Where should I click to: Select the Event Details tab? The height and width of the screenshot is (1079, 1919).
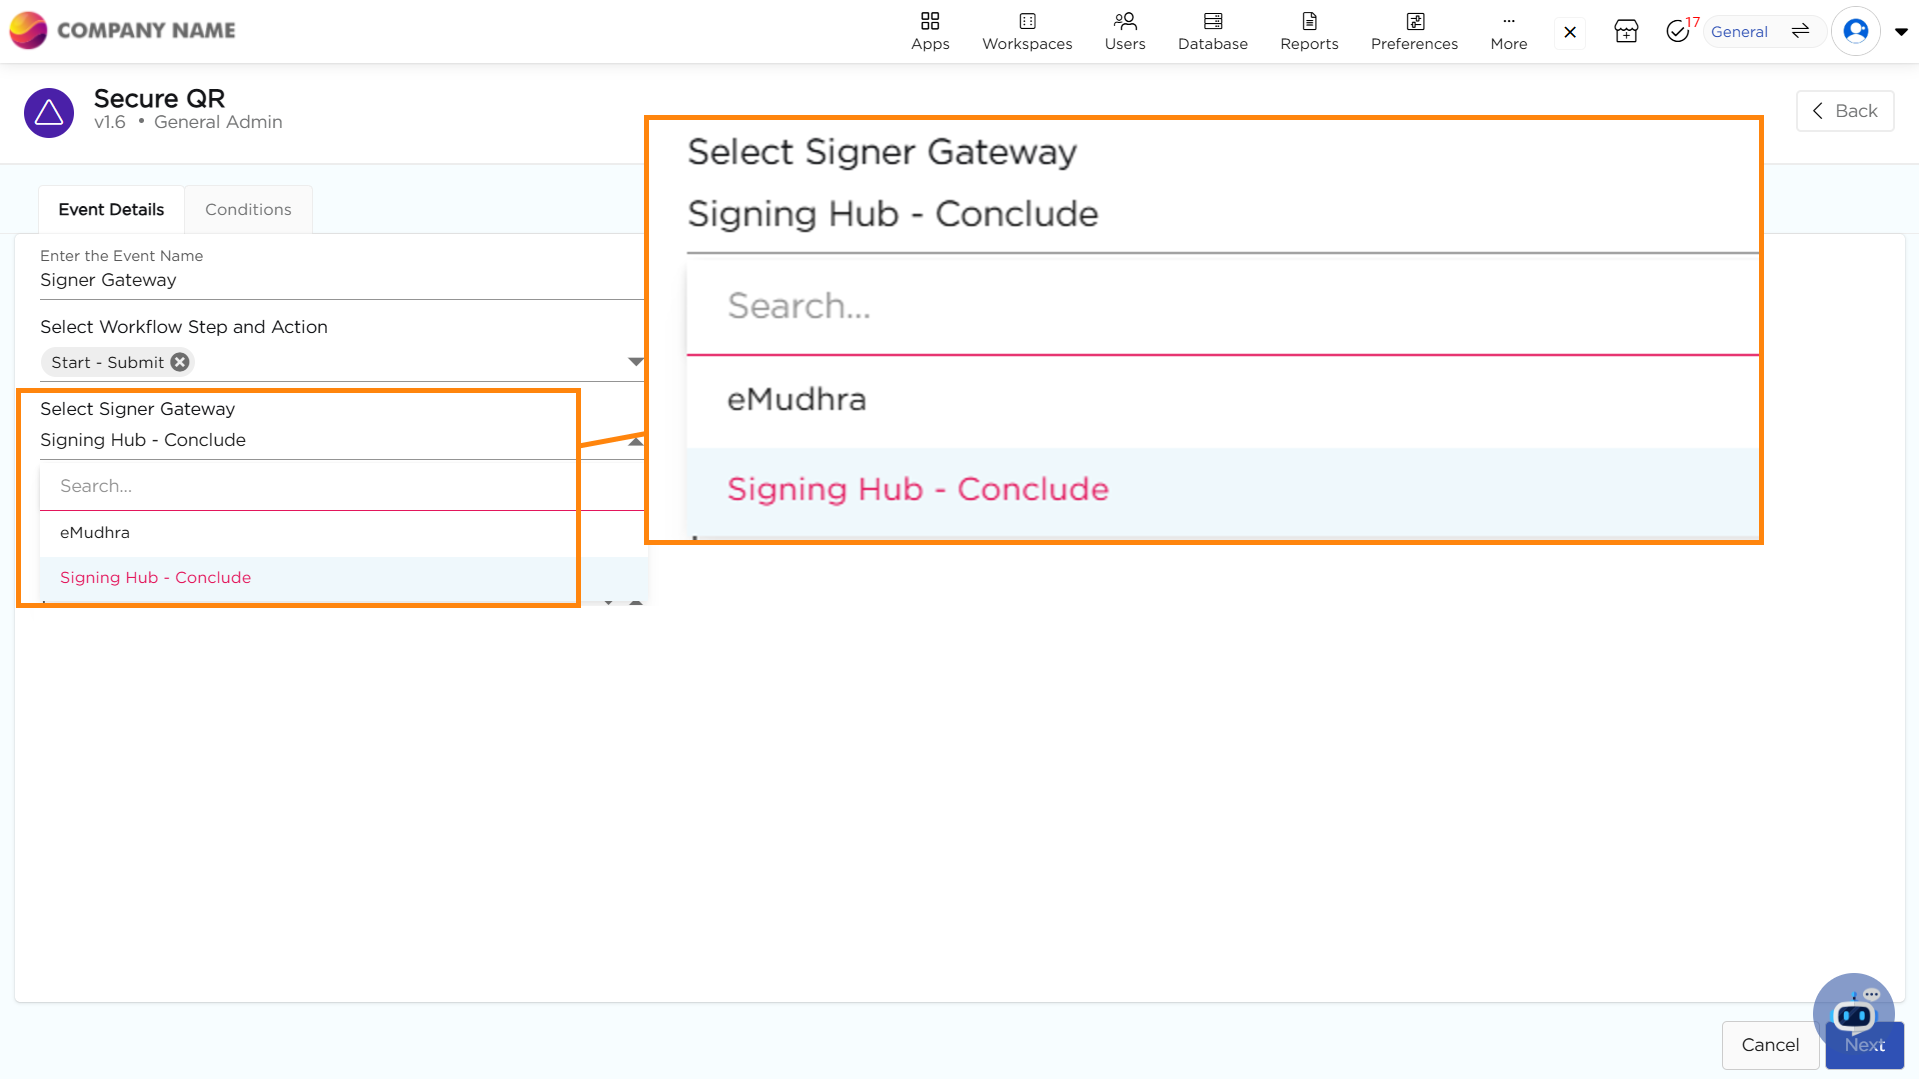click(x=111, y=209)
